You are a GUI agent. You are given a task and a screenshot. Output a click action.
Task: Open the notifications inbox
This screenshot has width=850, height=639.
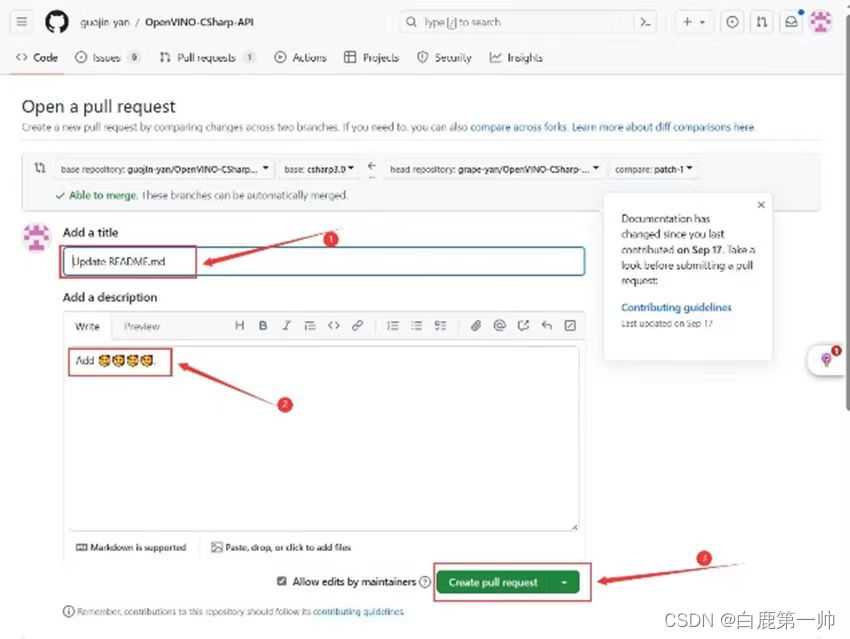[x=791, y=22]
